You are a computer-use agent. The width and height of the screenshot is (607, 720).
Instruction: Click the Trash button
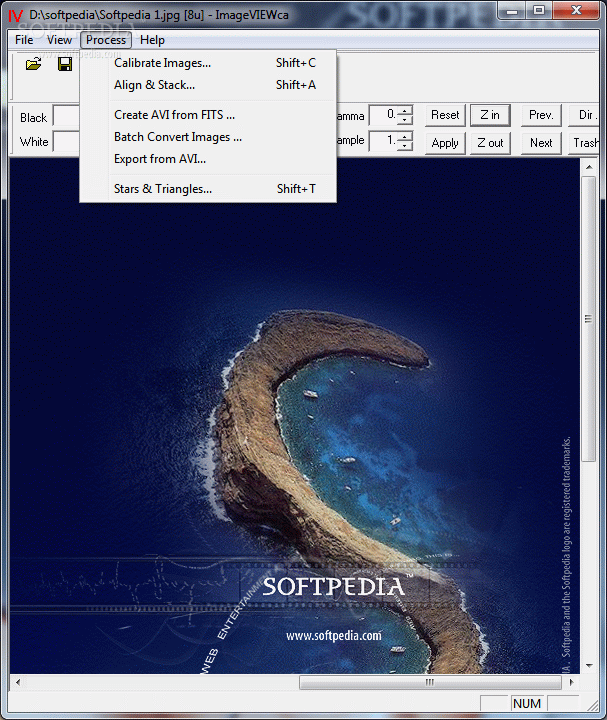click(x=584, y=143)
